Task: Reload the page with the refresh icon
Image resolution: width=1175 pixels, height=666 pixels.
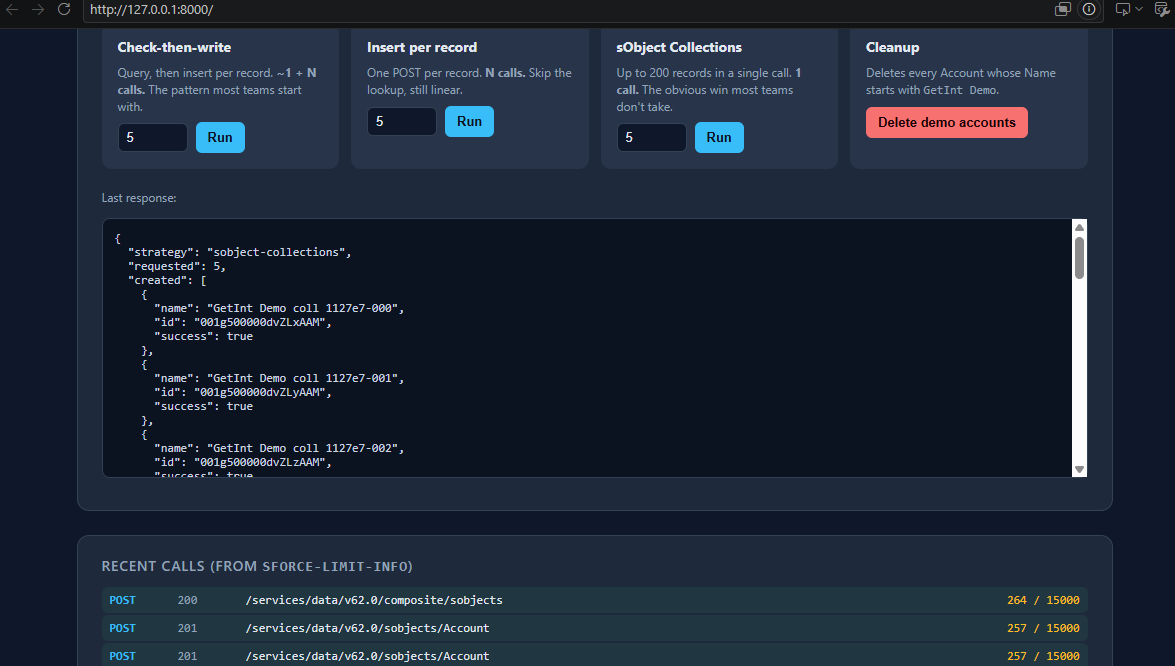Action: tap(64, 10)
